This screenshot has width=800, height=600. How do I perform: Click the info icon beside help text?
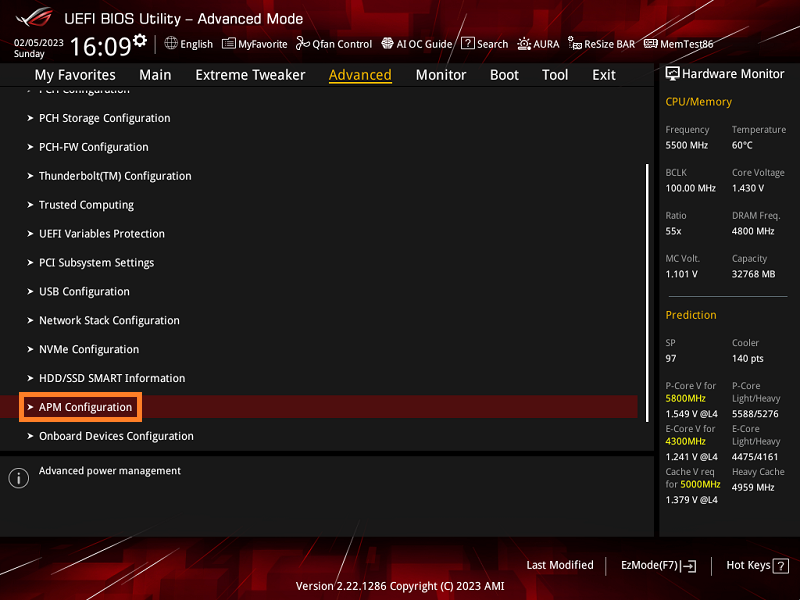coord(19,478)
